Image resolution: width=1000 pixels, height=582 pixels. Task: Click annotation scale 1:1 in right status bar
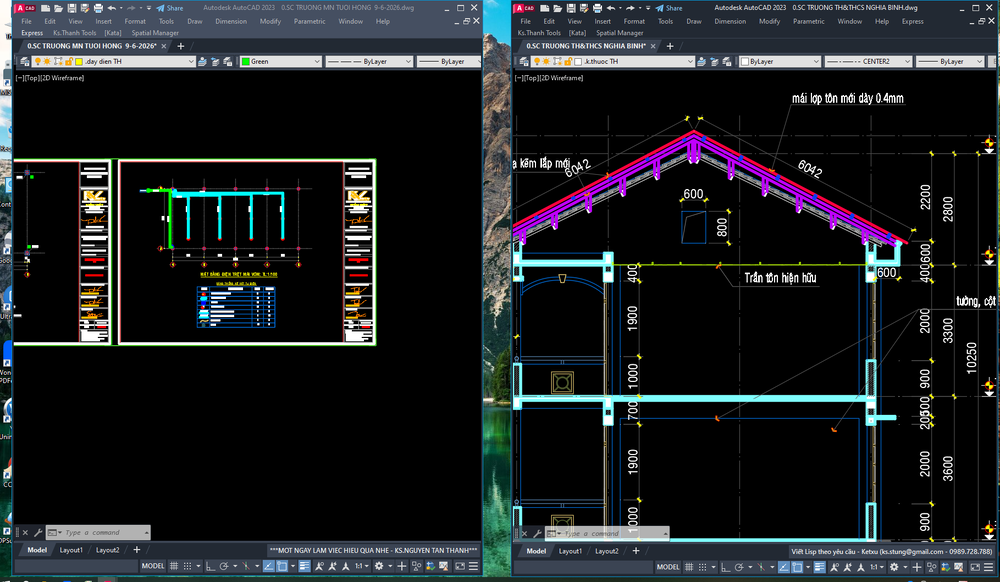tap(874, 567)
